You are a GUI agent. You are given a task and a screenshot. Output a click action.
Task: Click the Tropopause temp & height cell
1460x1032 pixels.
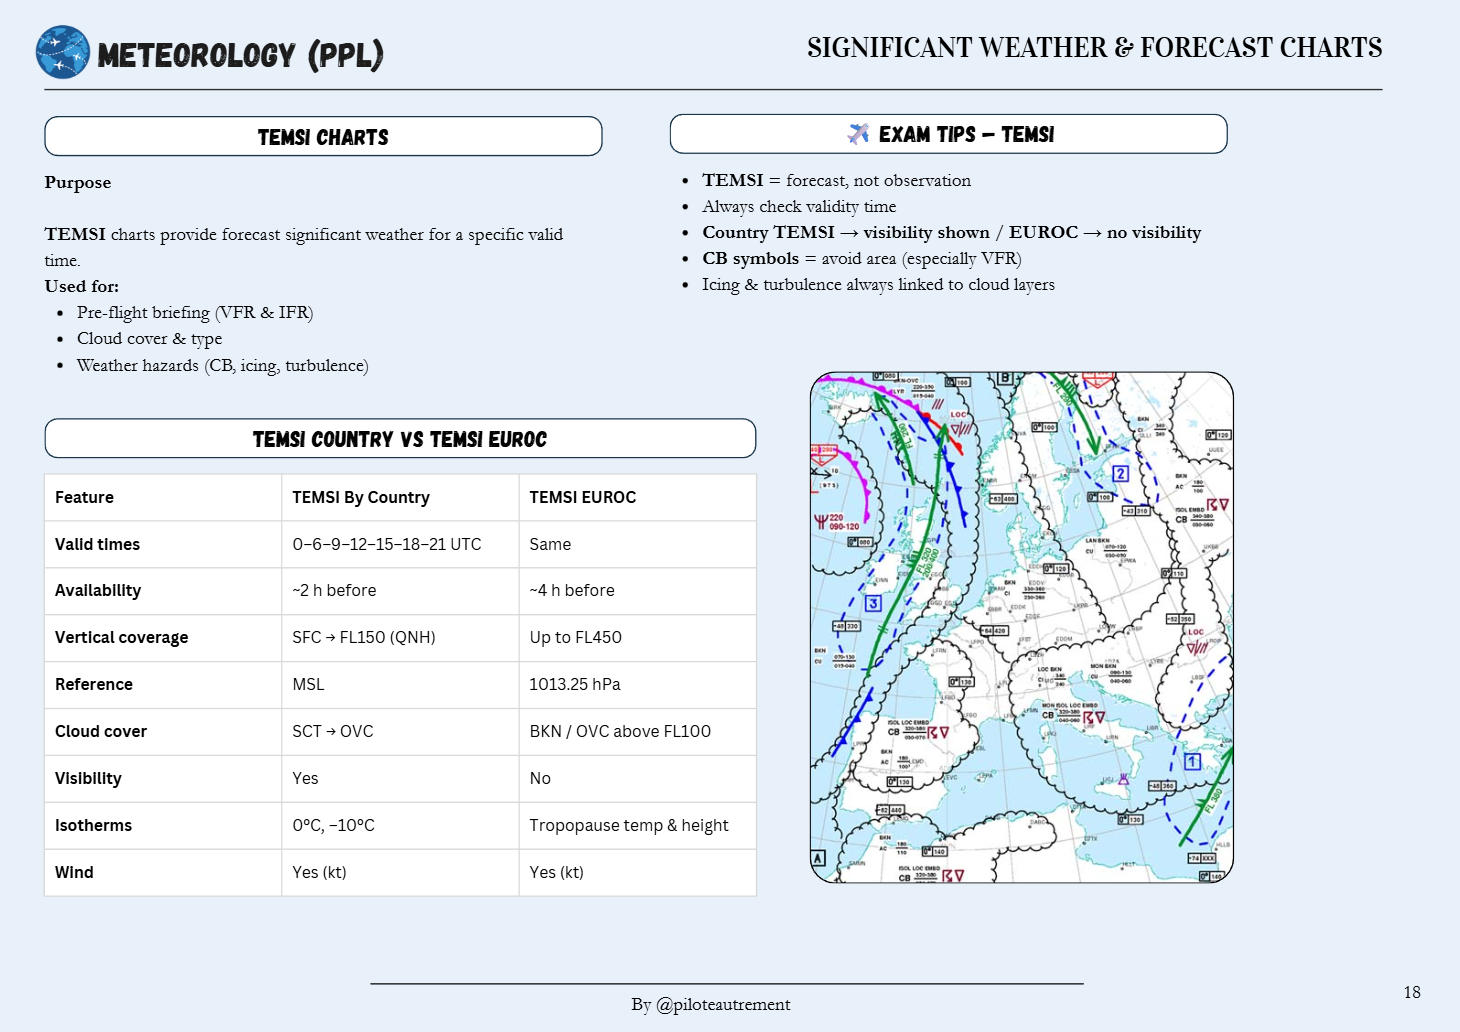[628, 825]
